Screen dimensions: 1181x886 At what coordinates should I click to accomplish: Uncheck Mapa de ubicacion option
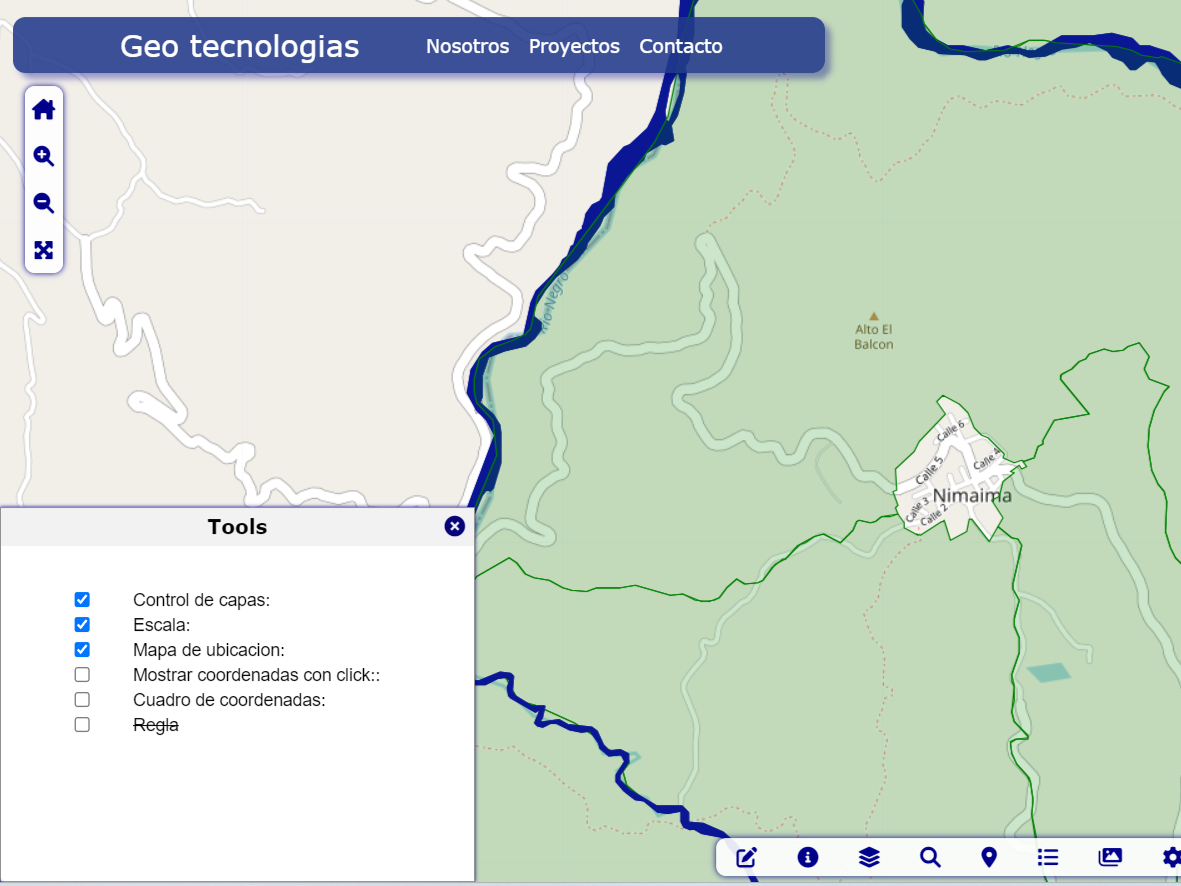pos(82,650)
